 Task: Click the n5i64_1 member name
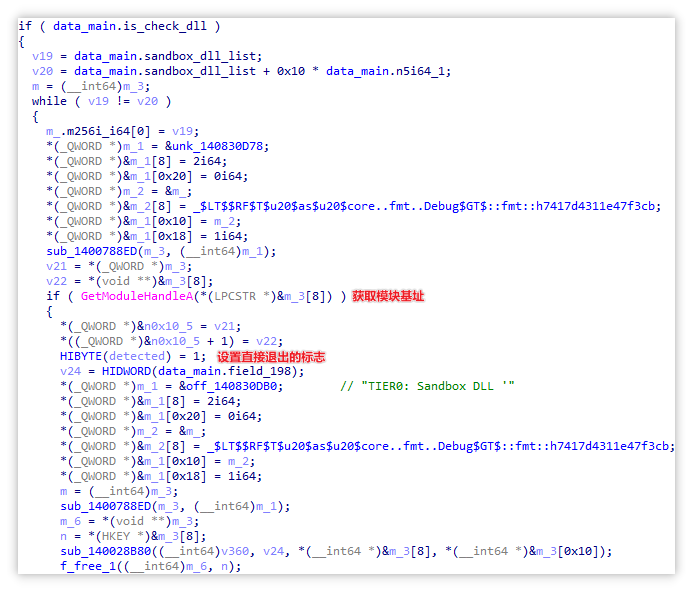click(x=423, y=71)
